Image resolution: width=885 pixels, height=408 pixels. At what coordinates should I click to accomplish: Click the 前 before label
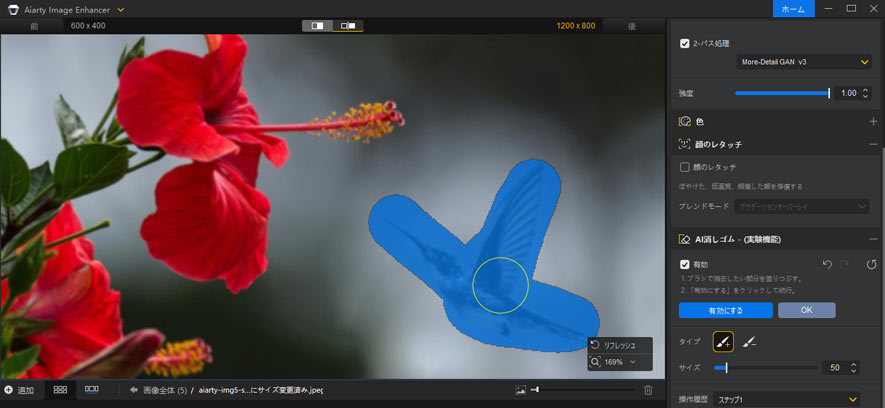coord(34,25)
